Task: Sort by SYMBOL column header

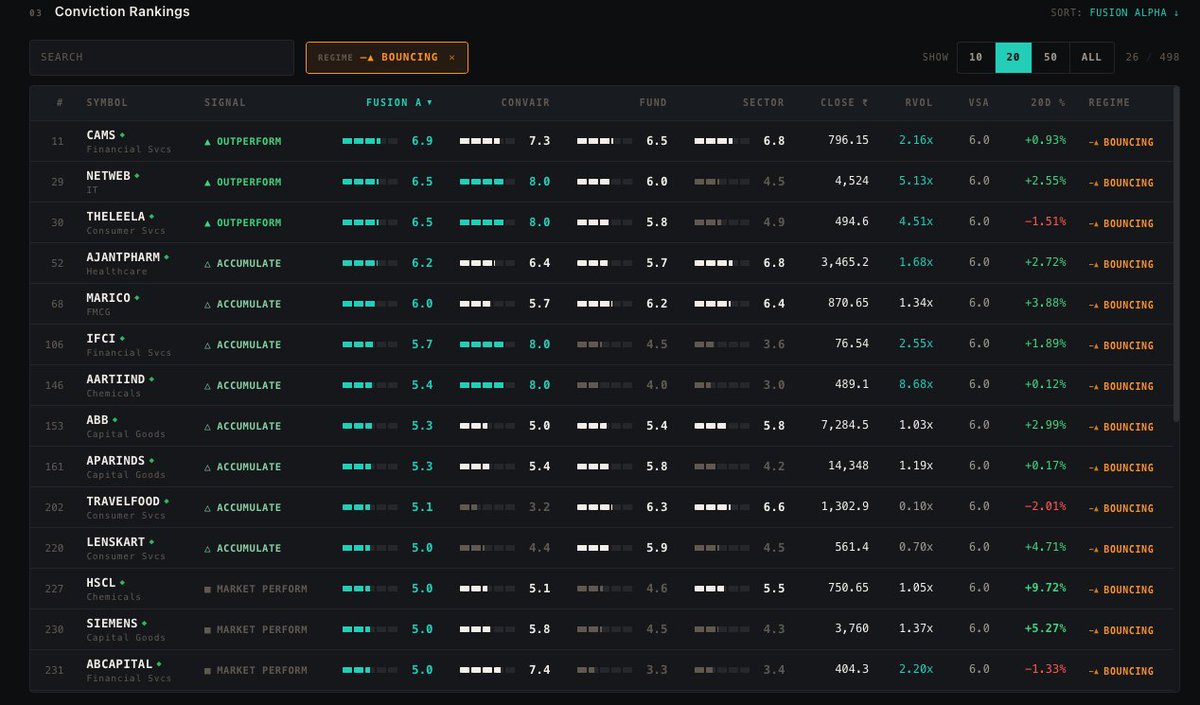Action: pyautogui.click(x=107, y=102)
